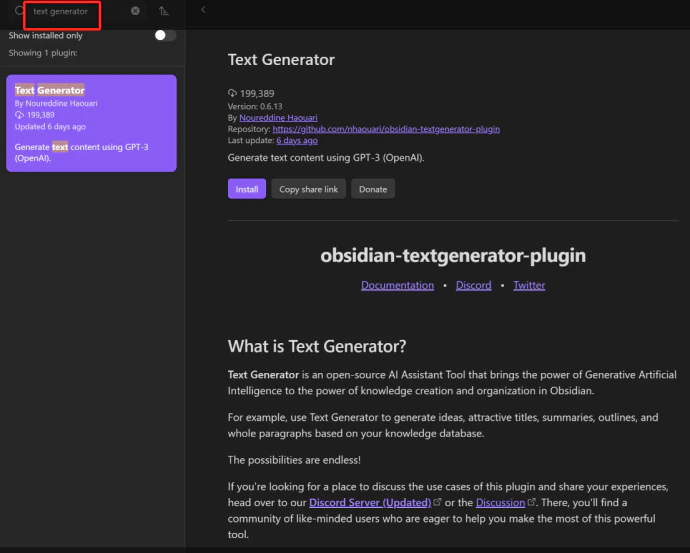The width and height of the screenshot is (690, 553).
Task: Toggle Show installed only switch
Action: (x=165, y=35)
